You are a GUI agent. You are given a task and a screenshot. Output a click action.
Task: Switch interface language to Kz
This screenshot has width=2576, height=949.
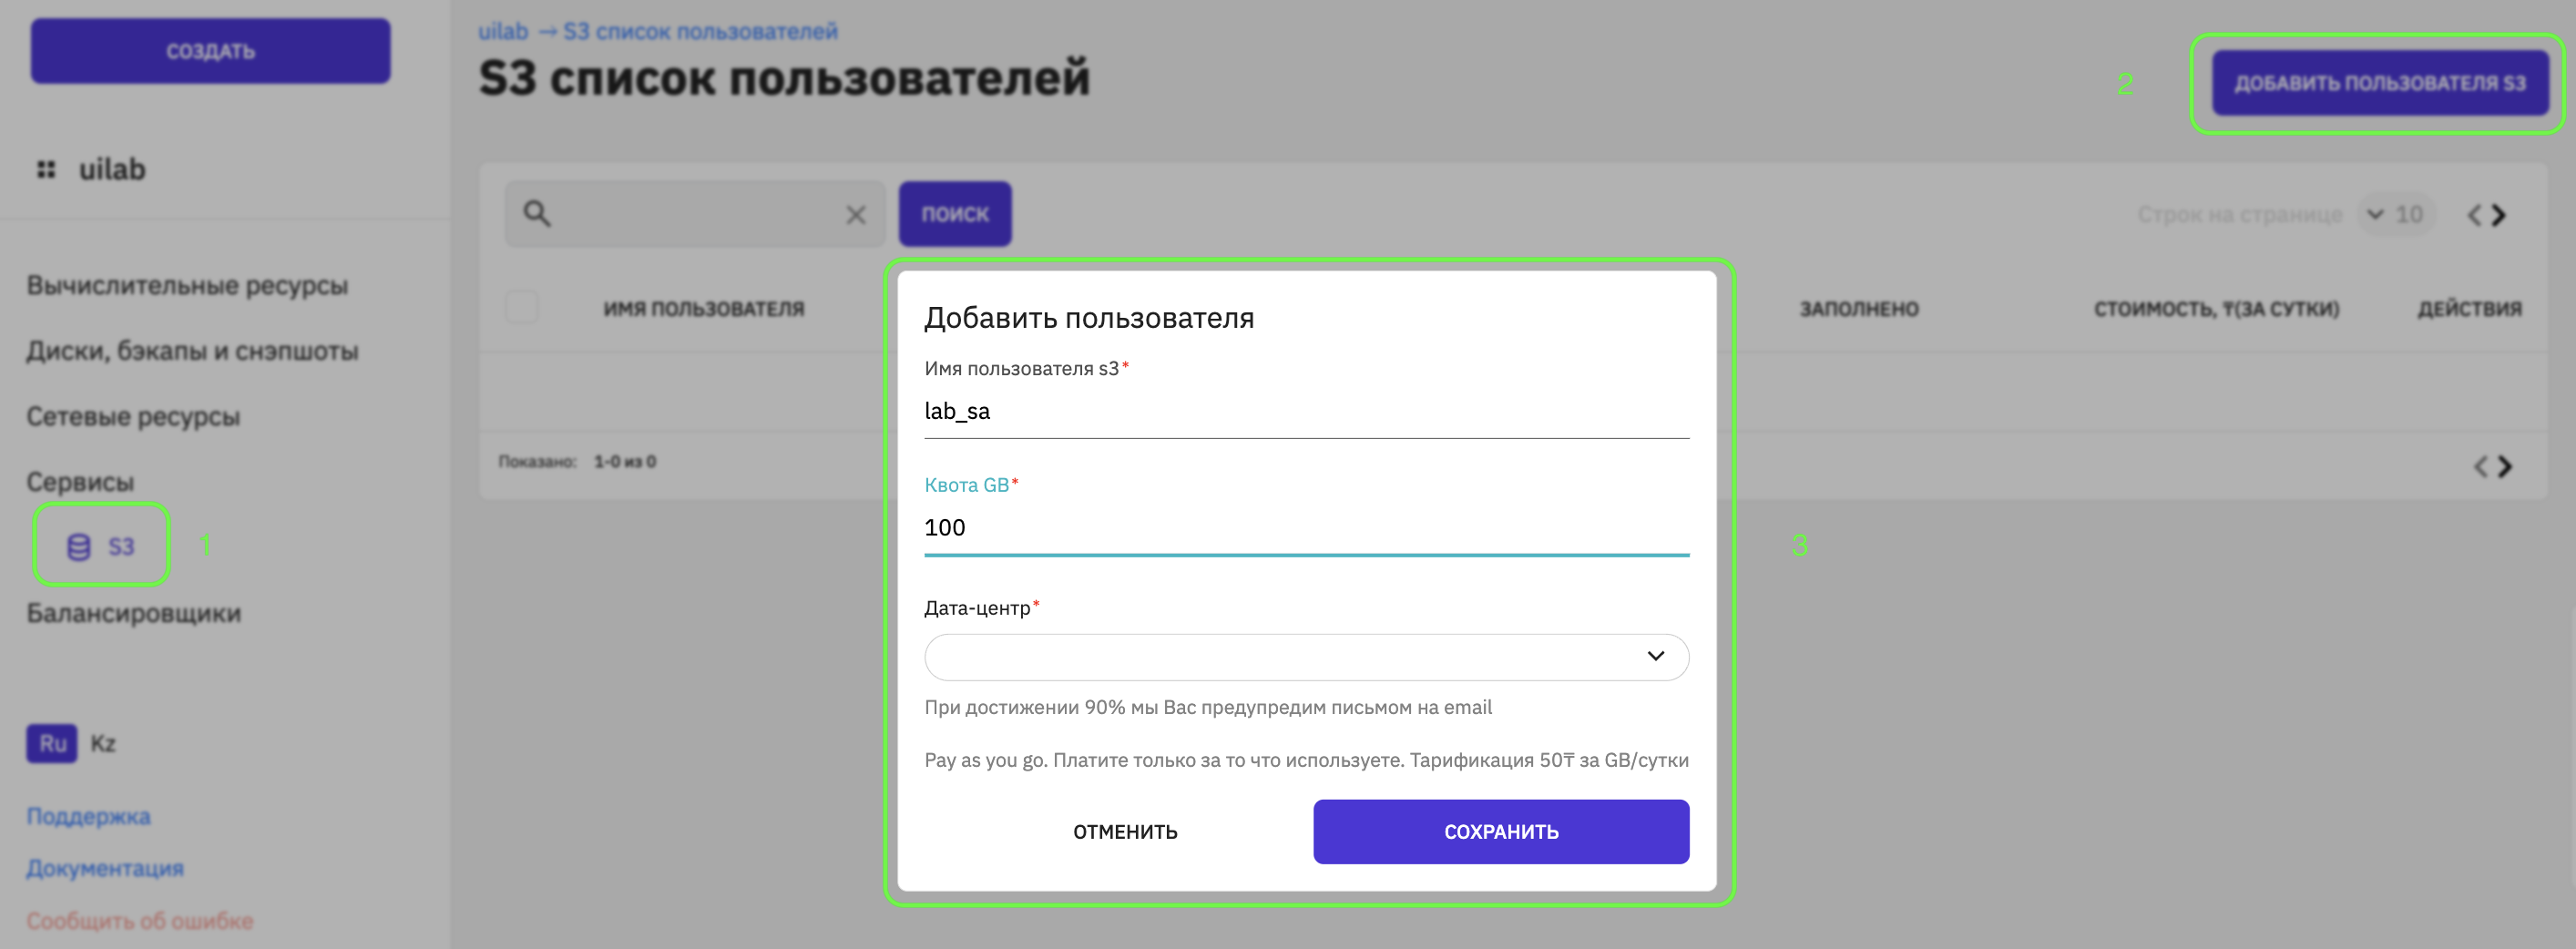point(103,743)
